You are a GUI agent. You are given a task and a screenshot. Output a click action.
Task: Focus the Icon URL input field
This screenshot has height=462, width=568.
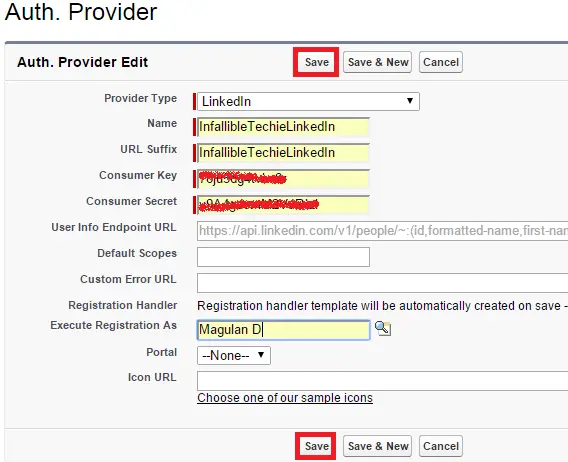click(x=383, y=381)
